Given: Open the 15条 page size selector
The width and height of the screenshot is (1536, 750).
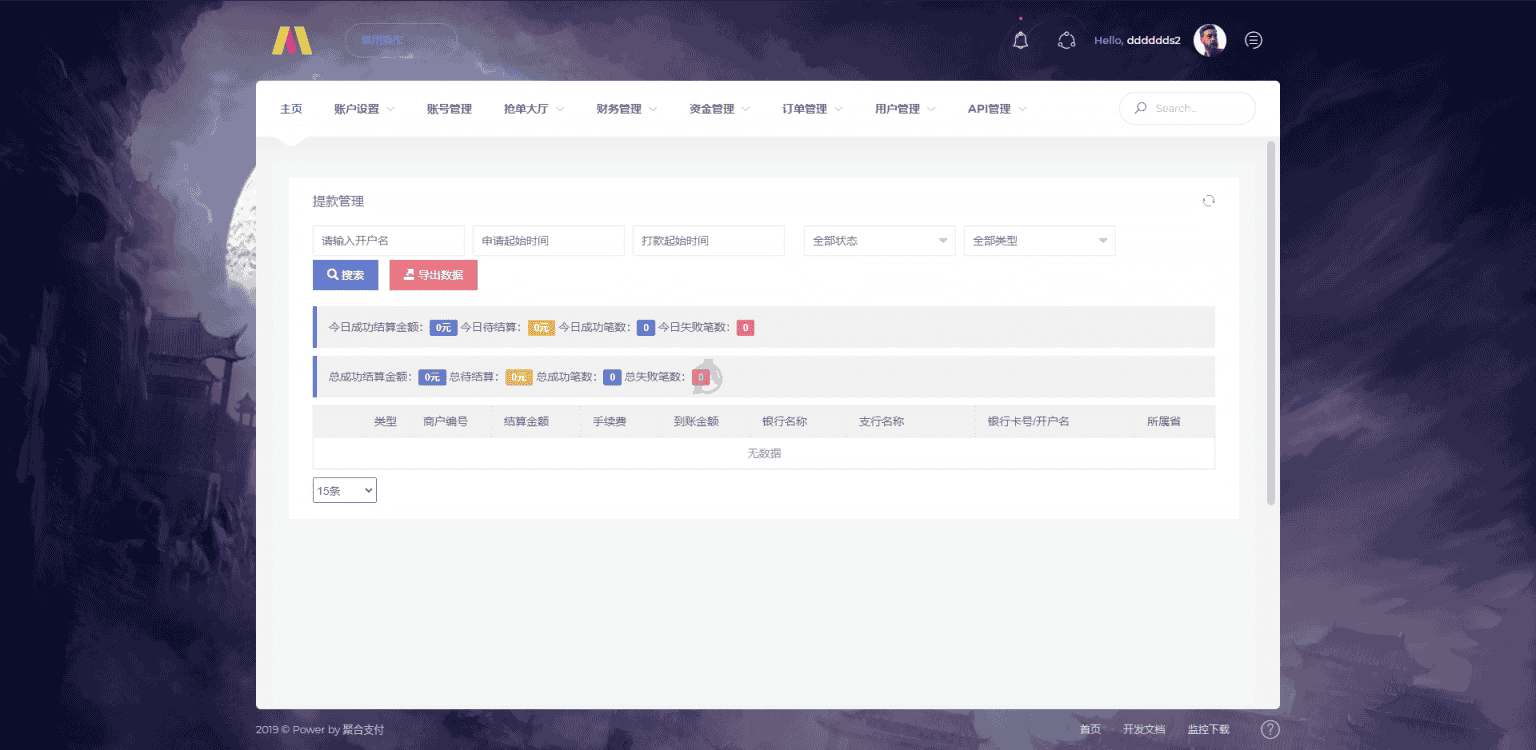Looking at the screenshot, I should (344, 489).
